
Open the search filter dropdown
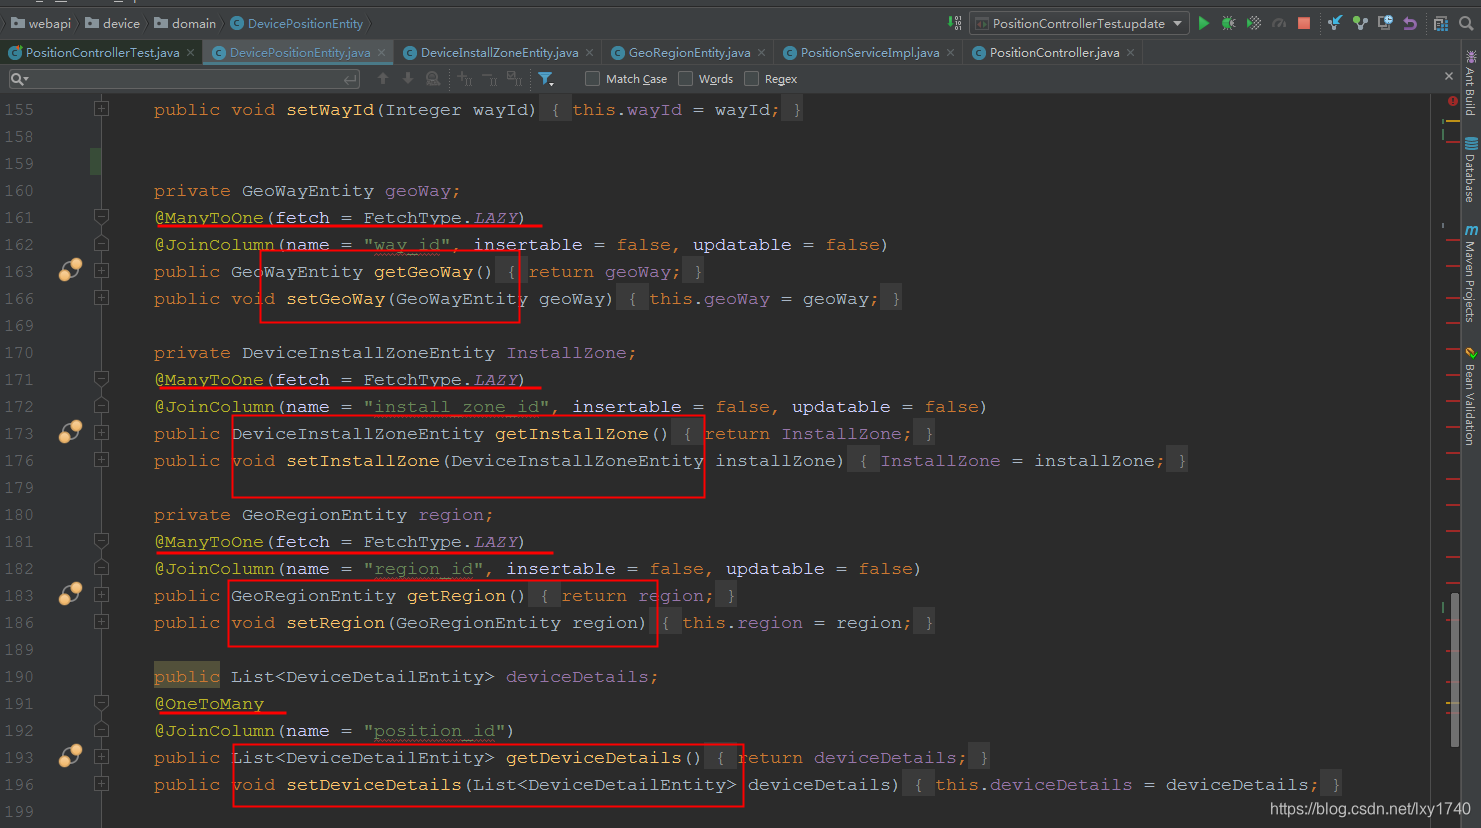[x=546, y=78]
